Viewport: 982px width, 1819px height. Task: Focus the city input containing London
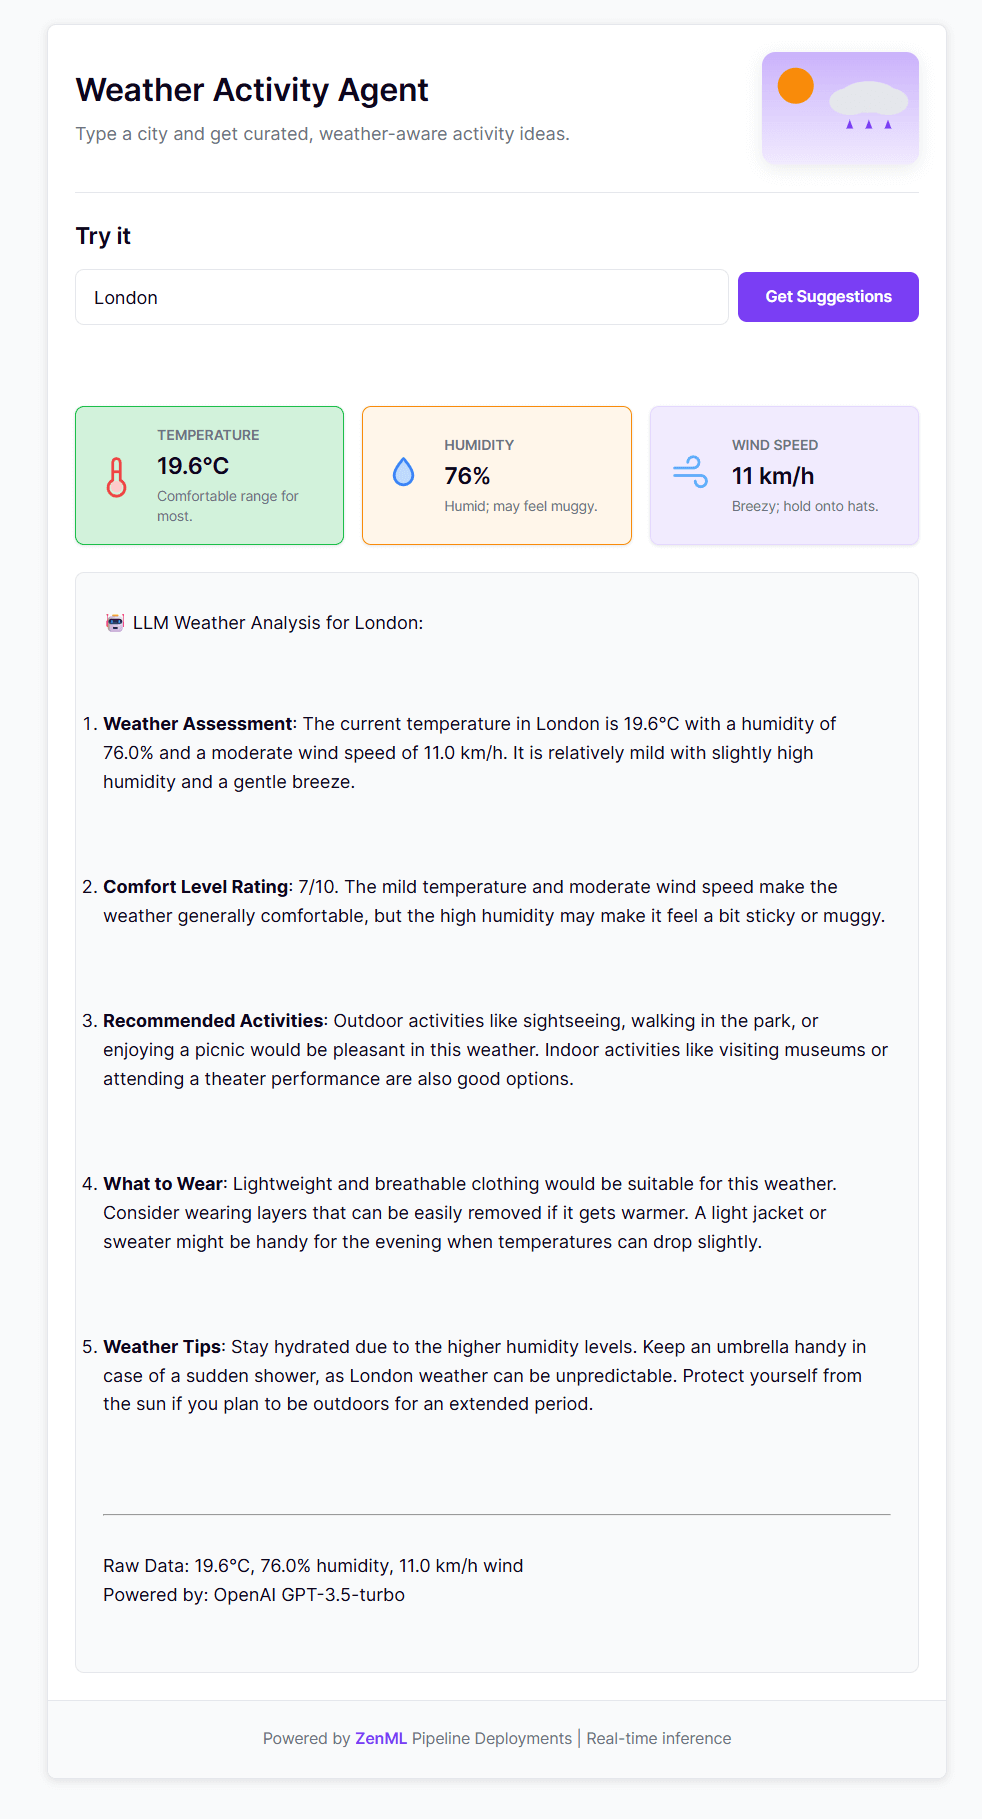point(401,297)
